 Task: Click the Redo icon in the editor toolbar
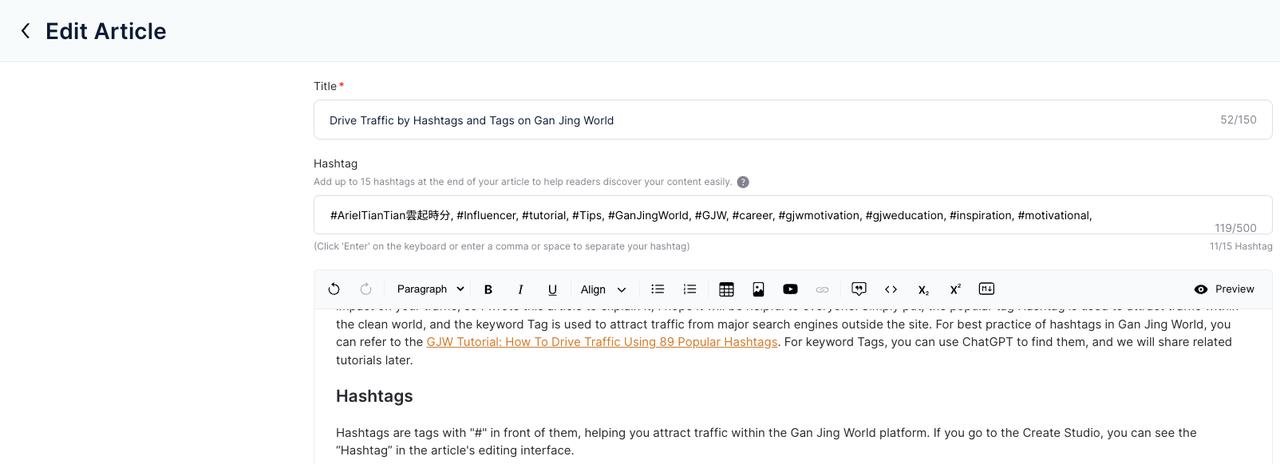366,289
